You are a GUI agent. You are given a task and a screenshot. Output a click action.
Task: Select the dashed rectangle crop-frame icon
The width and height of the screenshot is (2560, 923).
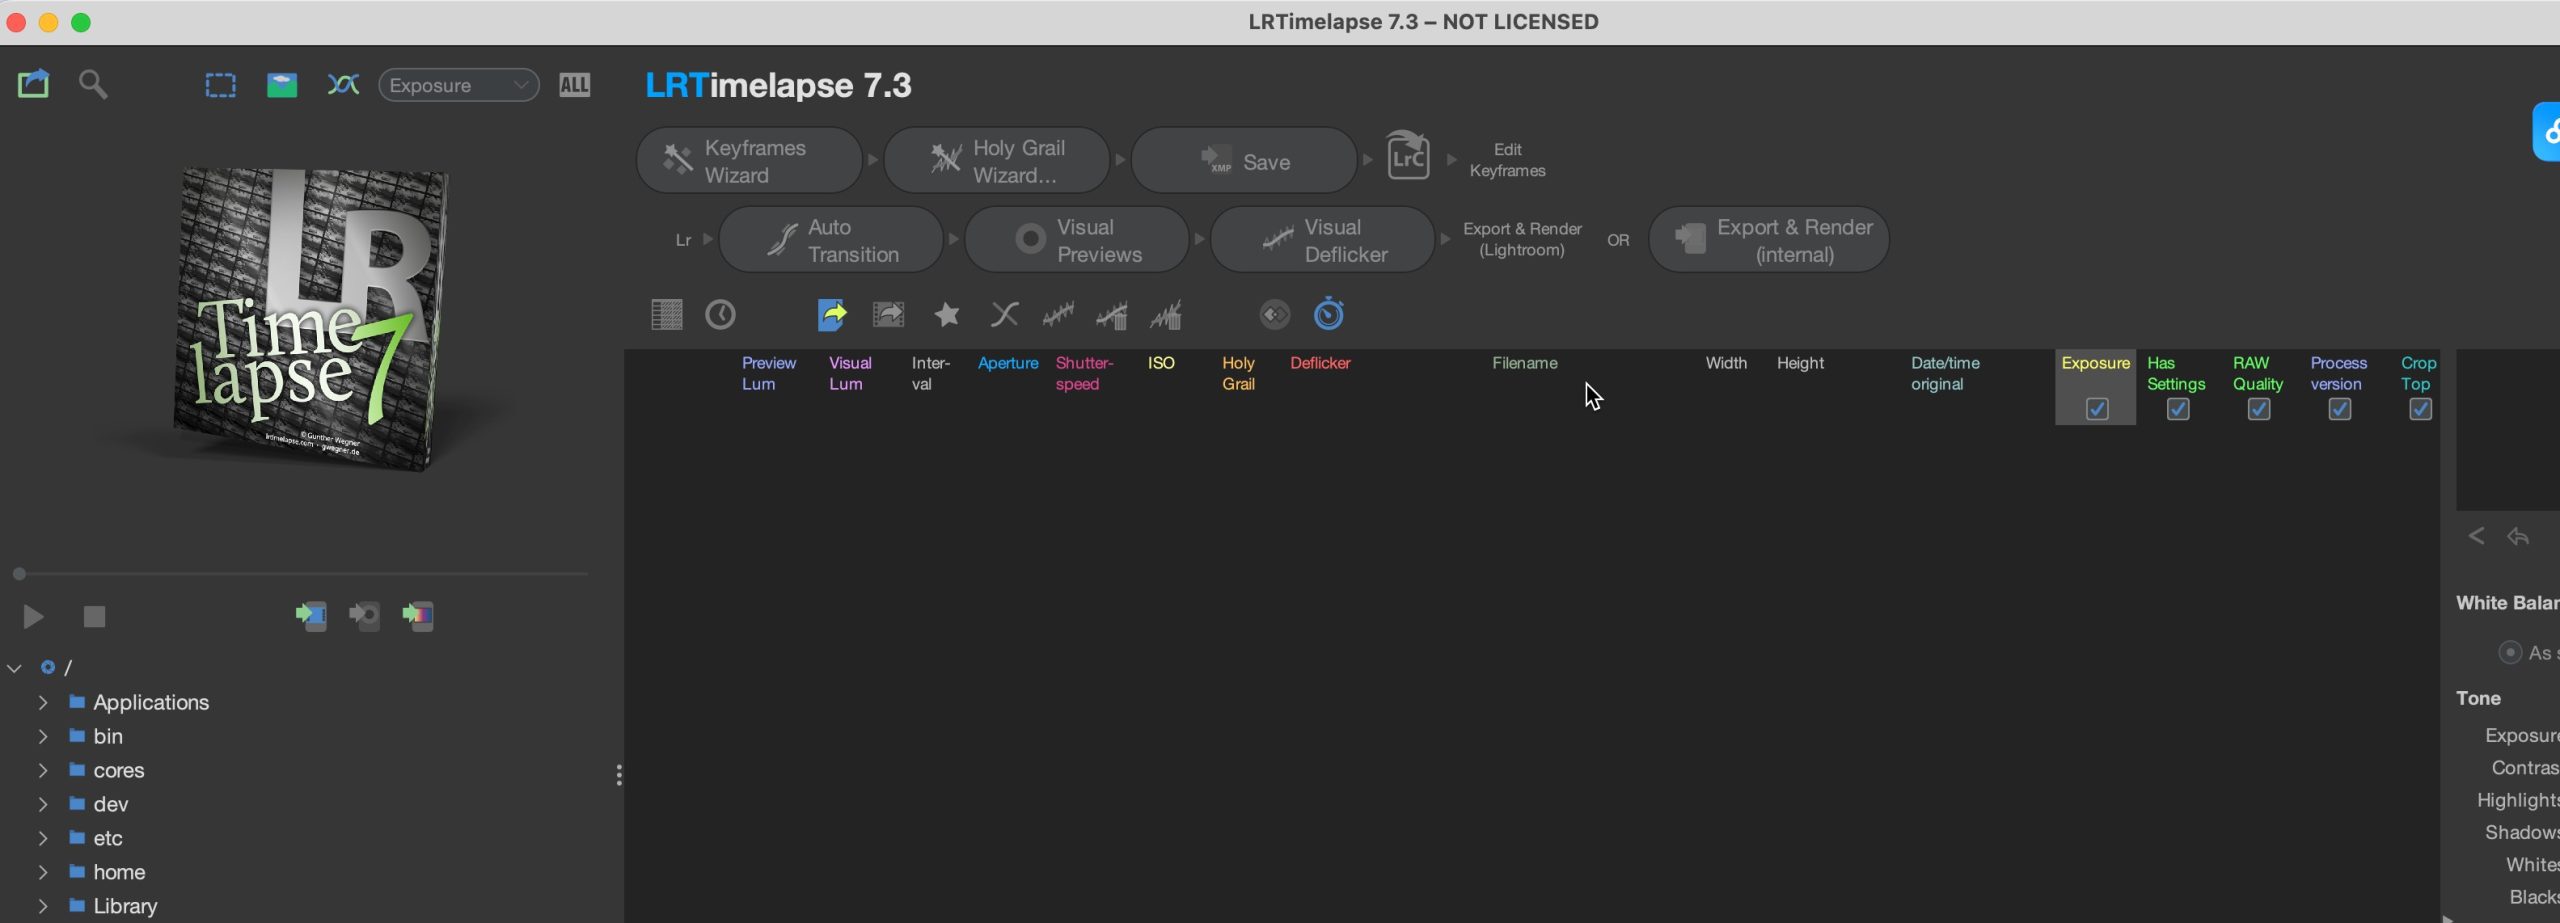click(x=220, y=85)
